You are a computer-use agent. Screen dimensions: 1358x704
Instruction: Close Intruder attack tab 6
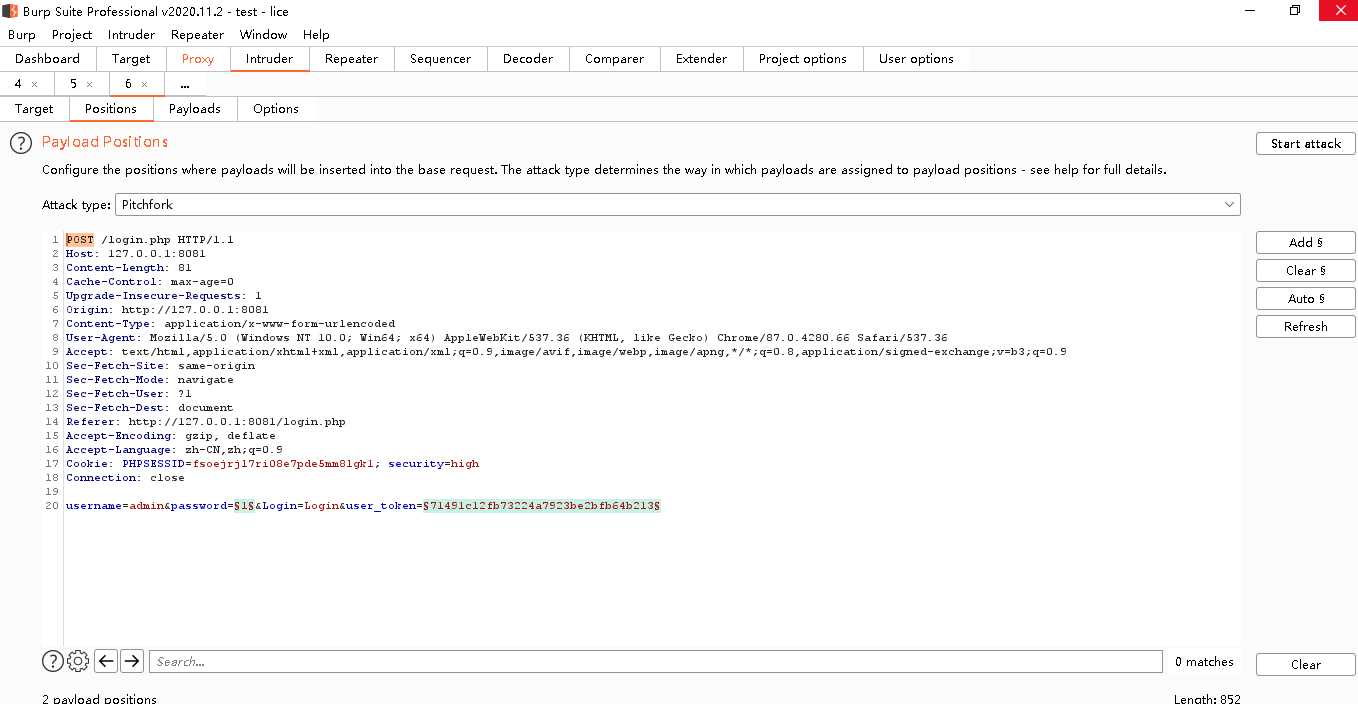pos(144,85)
